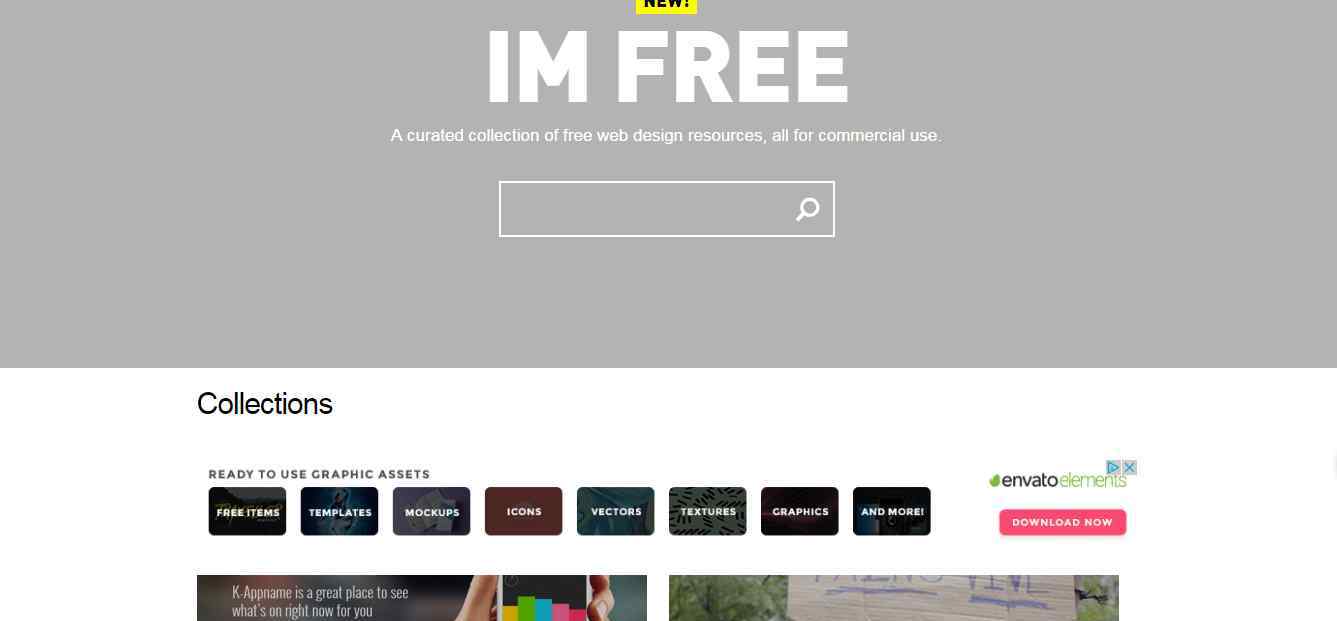Open the IM FREE title logo
This screenshot has width=1337, height=621.
click(667, 69)
